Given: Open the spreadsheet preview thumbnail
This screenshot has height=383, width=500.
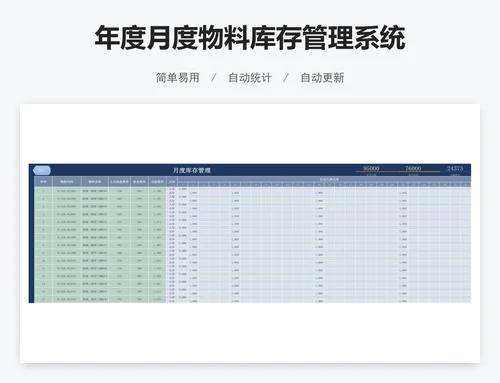Looking at the screenshot, I should 250,233.
